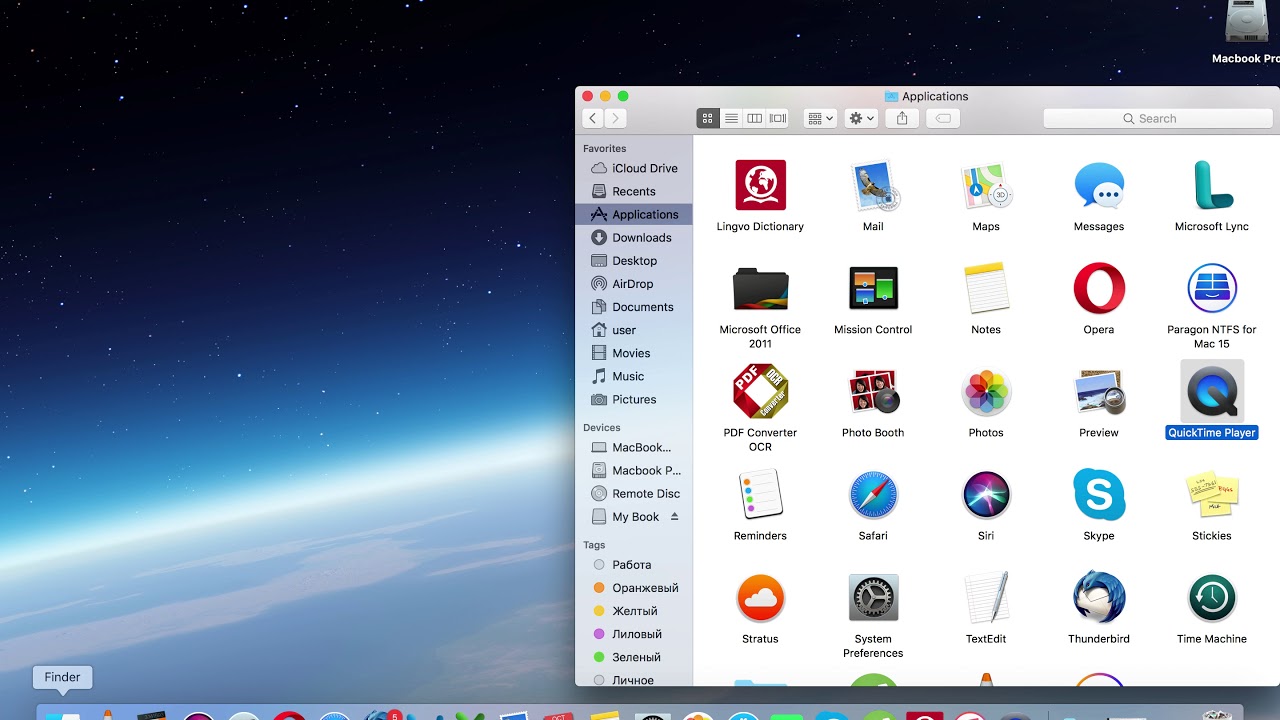Select the Stickies app
The height and width of the screenshot is (720, 1280).
(x=1212, y=494)
